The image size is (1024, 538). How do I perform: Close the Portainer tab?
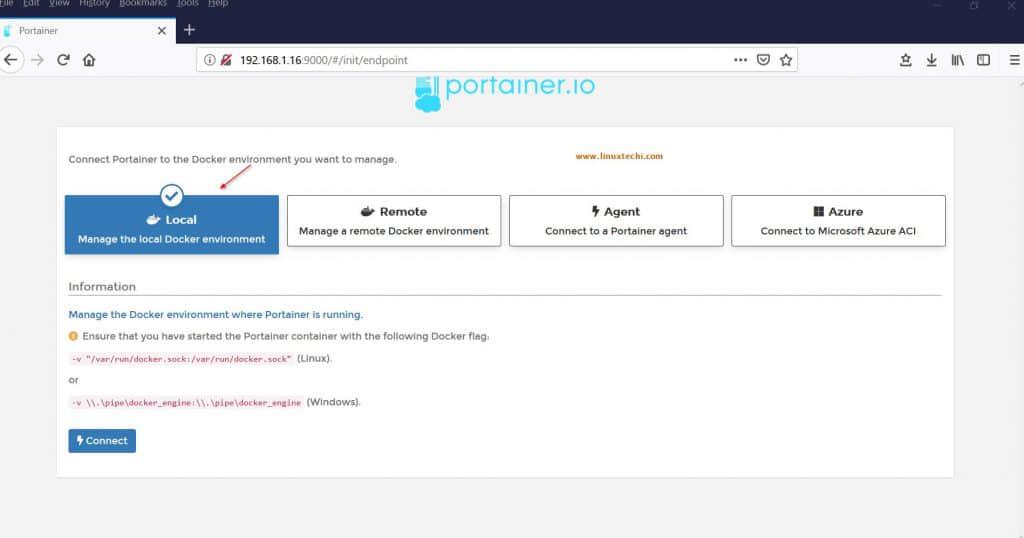coord(162,31)
